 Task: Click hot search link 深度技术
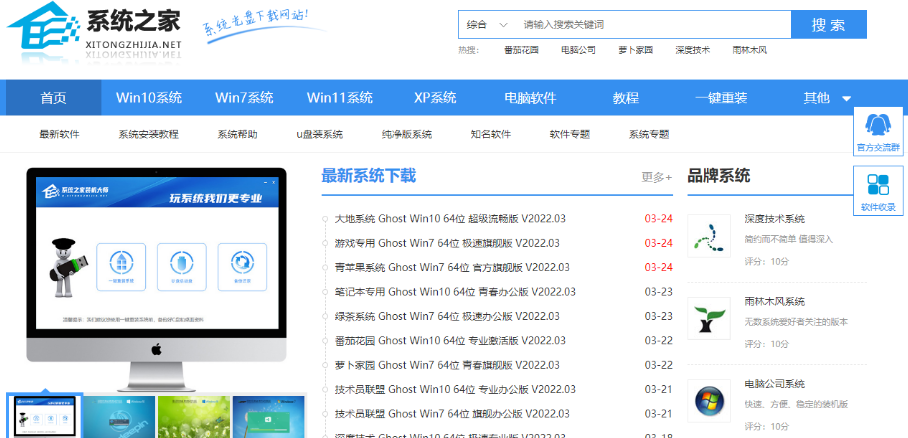(x=693, y=50)
